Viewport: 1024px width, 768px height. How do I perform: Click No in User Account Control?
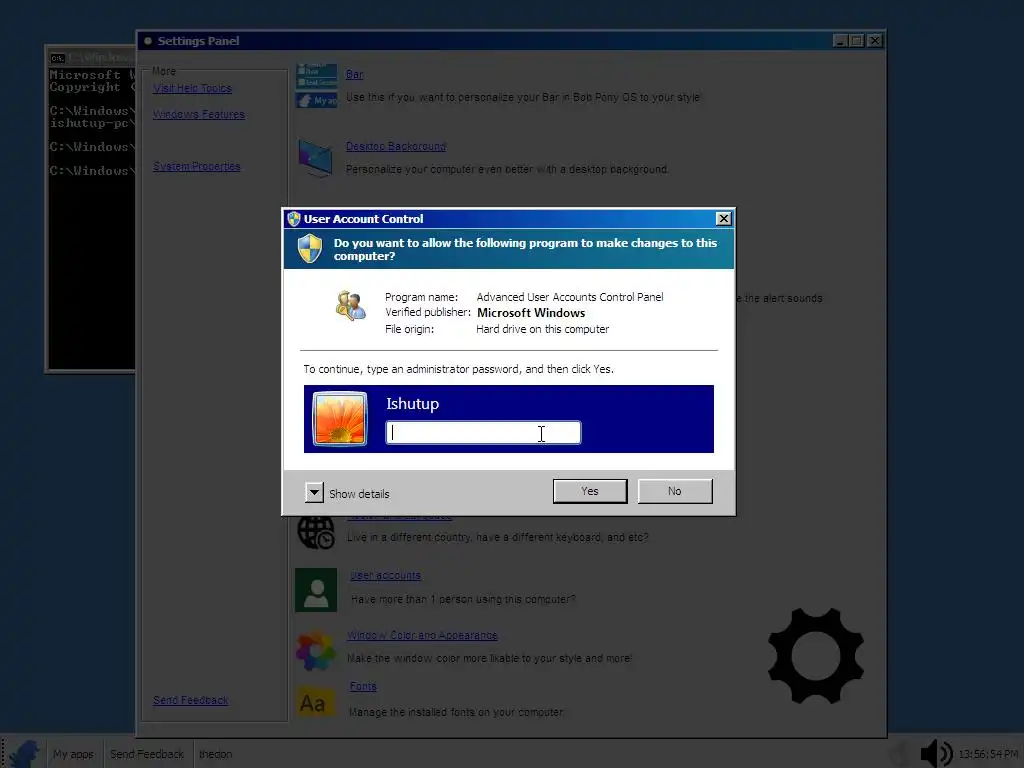click(675, 491)
